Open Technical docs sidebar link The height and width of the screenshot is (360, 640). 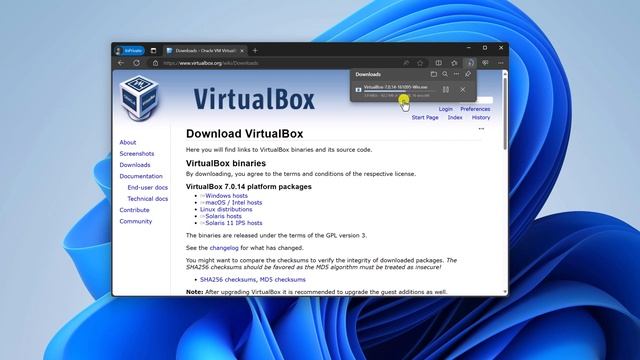[x=147, y=199]
